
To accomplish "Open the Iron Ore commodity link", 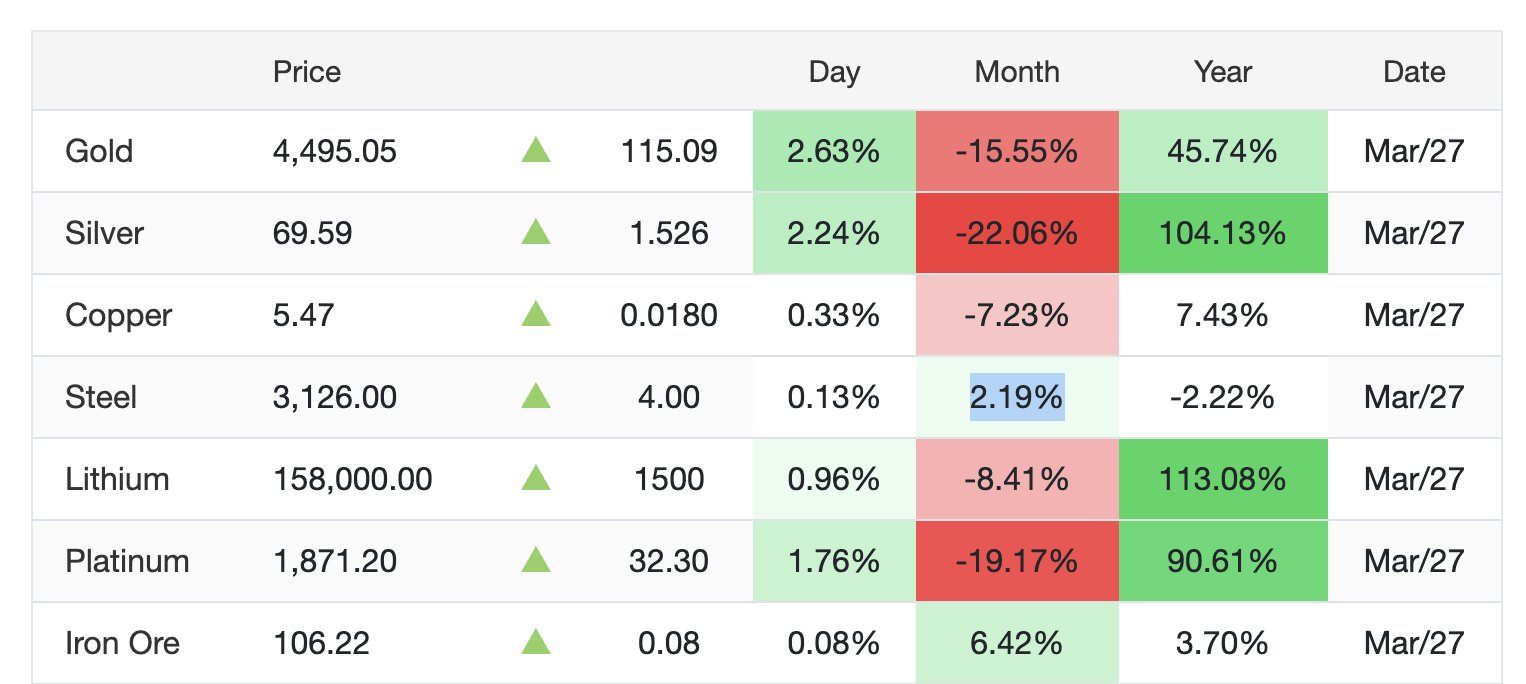I will (x=122, y=643).
